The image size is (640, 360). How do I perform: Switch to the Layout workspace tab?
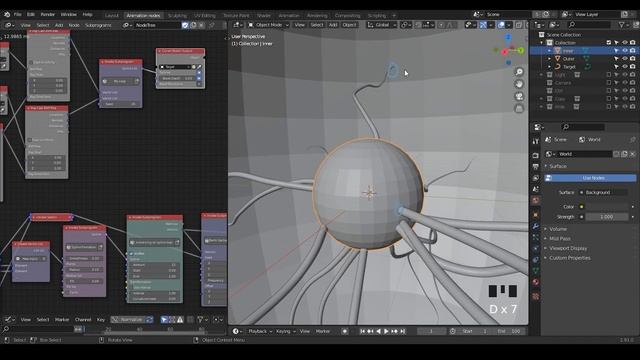click(111, 16)
